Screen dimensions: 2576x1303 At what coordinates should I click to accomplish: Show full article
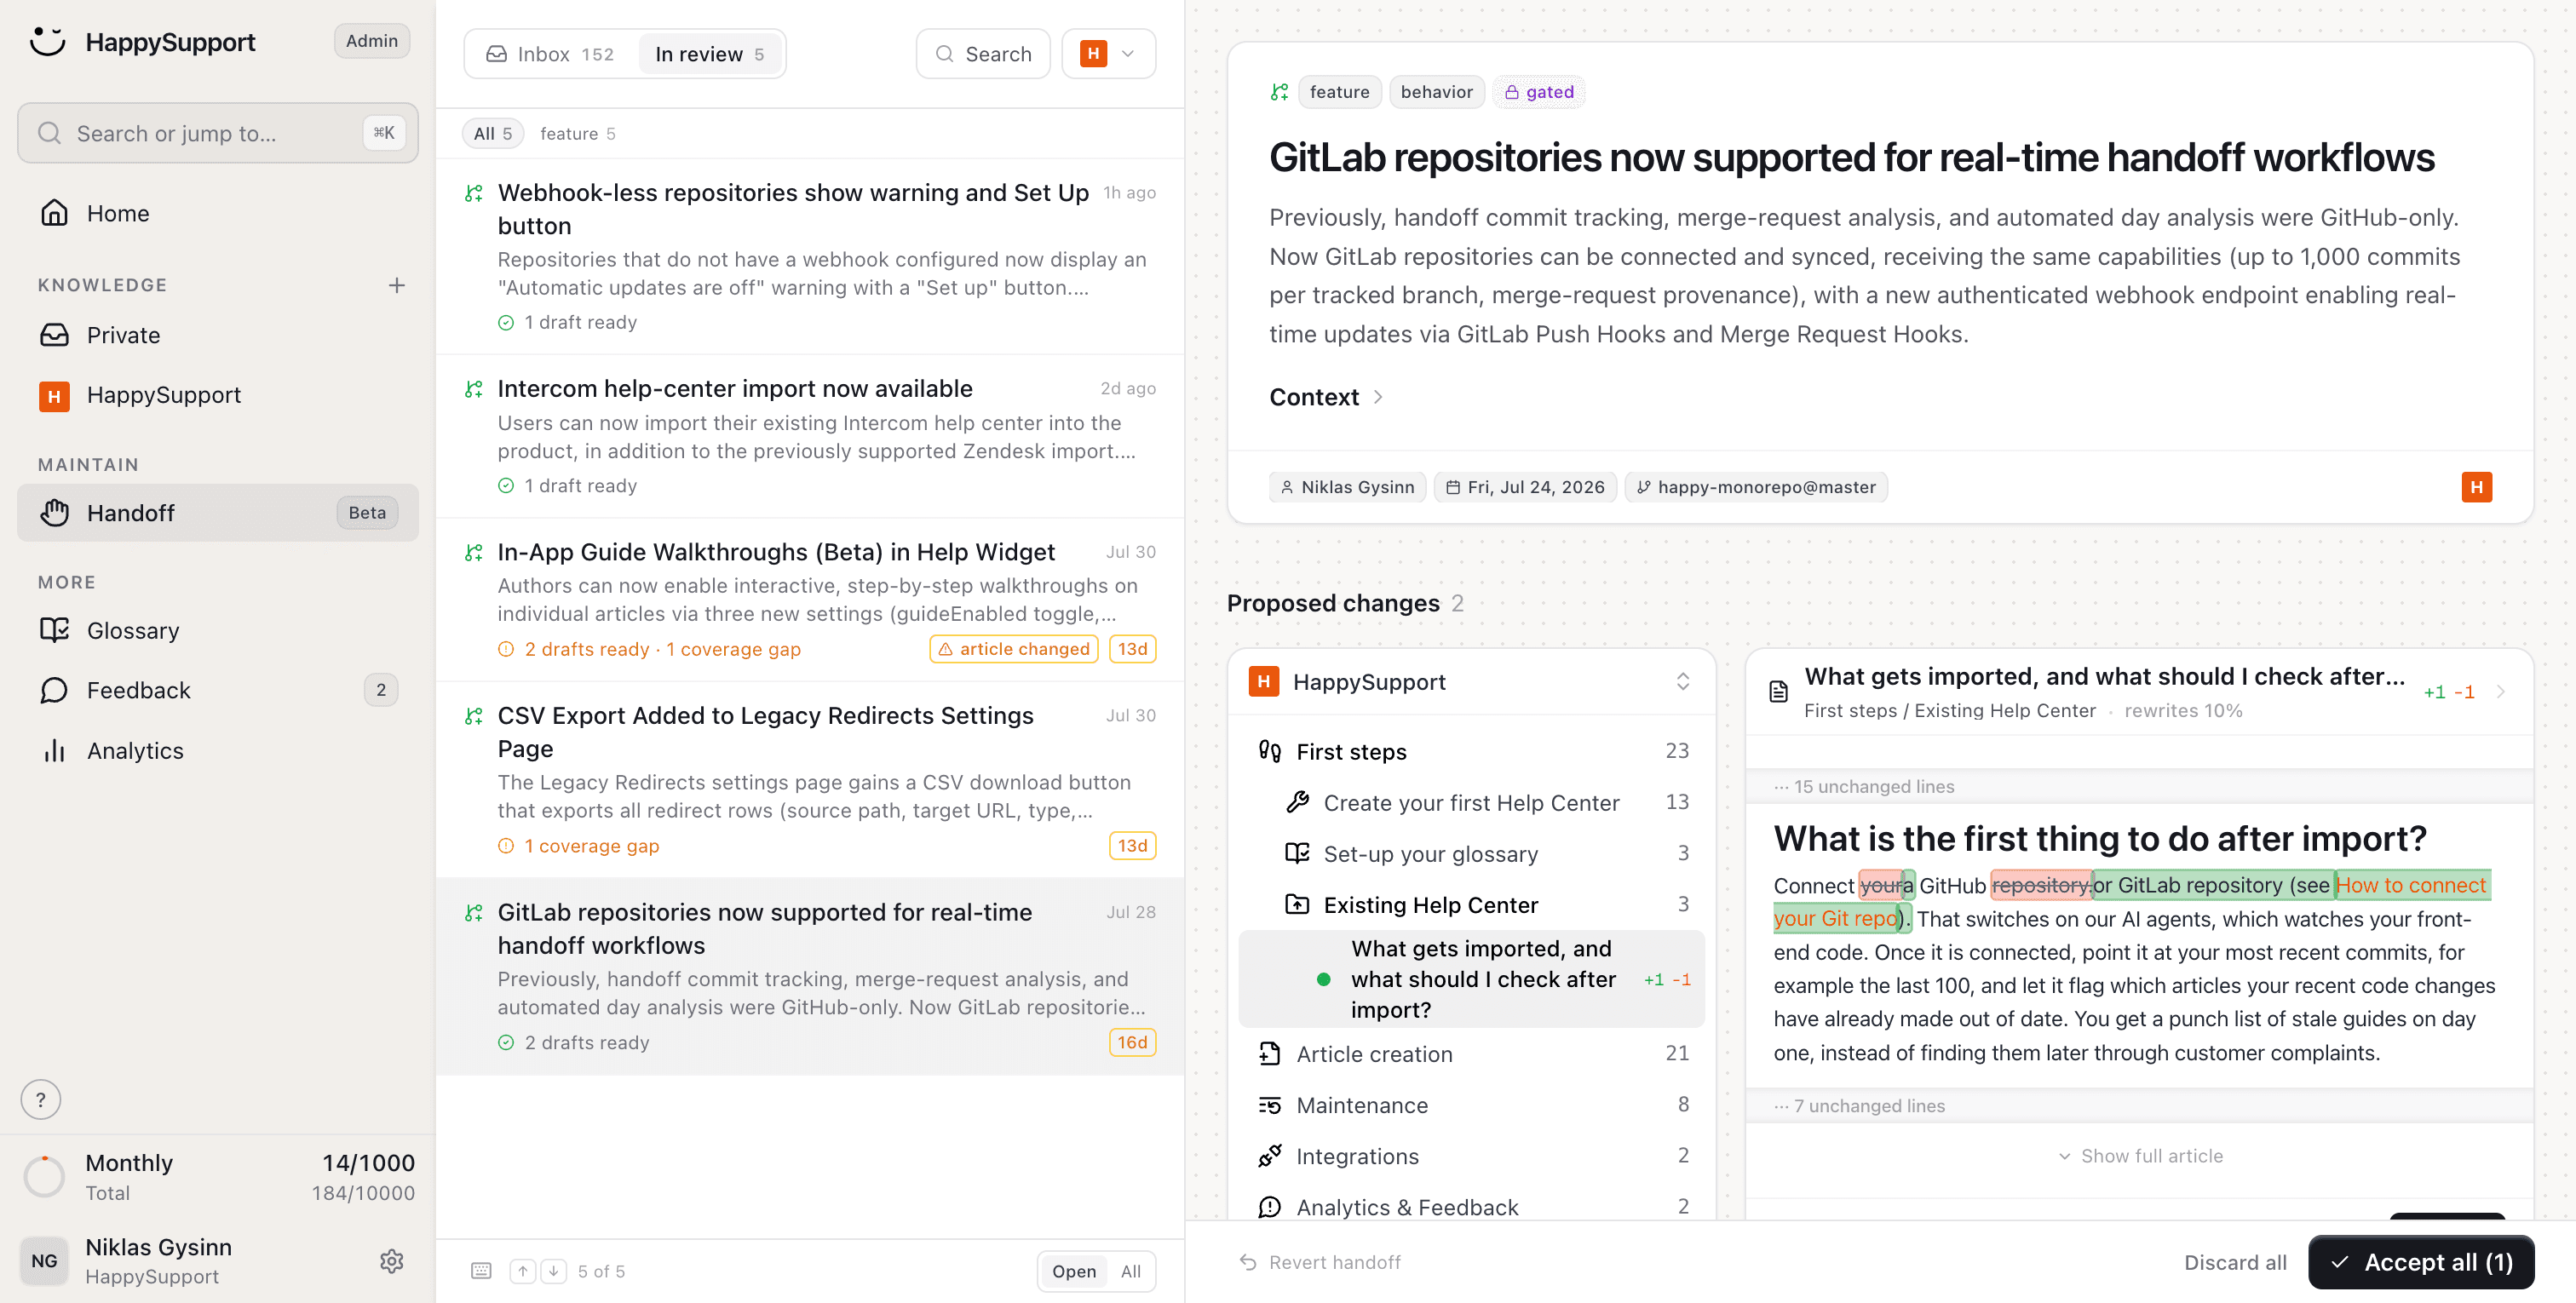[2140, 1156]
